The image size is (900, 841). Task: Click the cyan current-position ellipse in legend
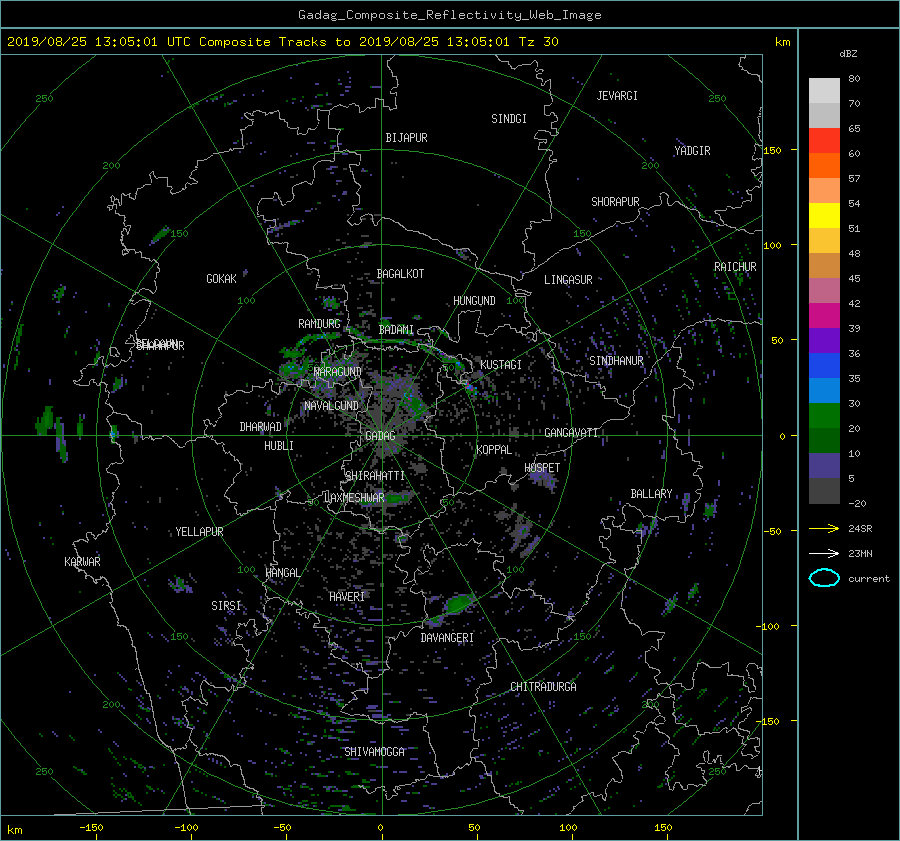tap(824, 578)
